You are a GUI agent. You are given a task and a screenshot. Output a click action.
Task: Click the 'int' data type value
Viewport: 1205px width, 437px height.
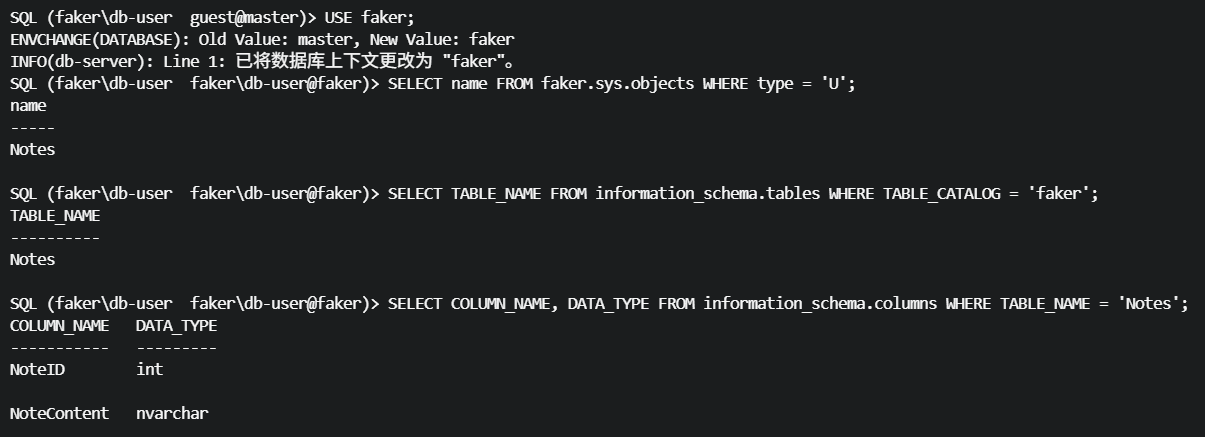149,370
